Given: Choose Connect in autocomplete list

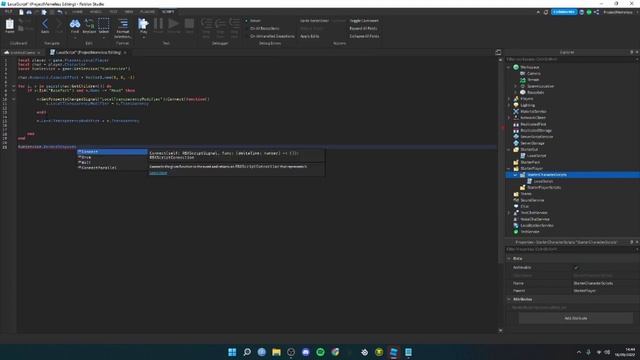Looking at the screenshot, I should click(112, 151).
